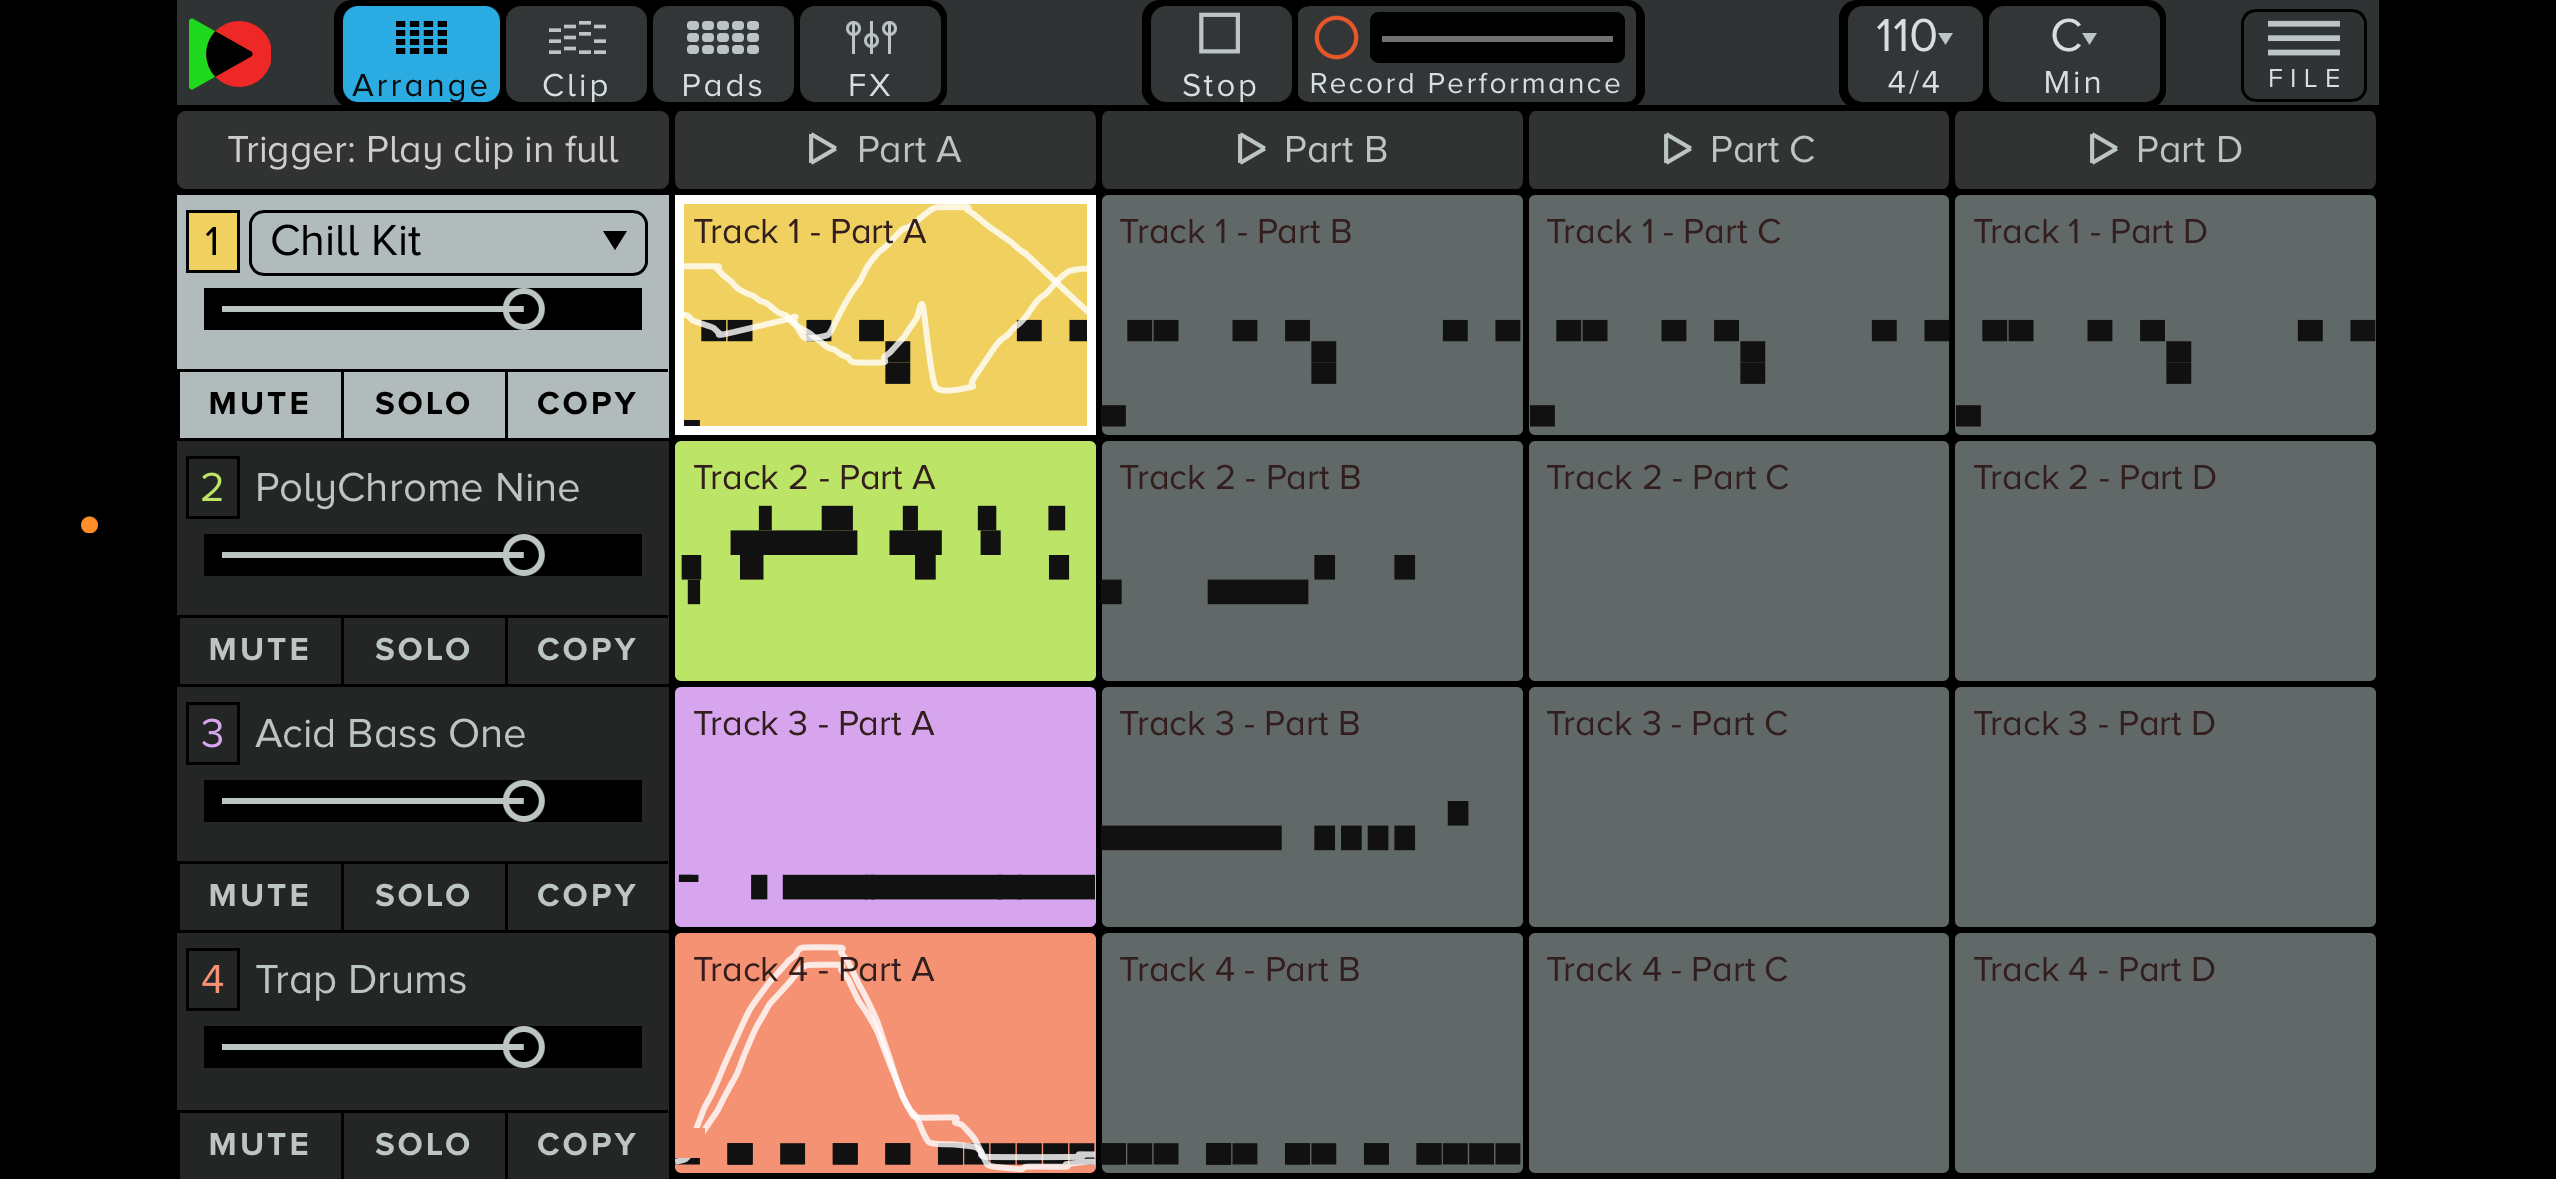Select empty clip Track 4 - Part C
Image resolution: width=2556 pixels, height=1179 pixels.
click(1739, 1053)
